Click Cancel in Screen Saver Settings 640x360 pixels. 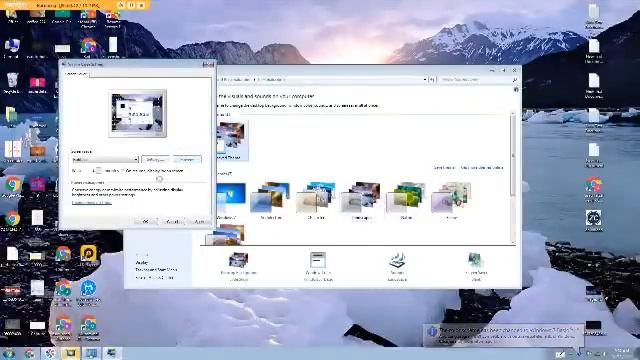173,221
